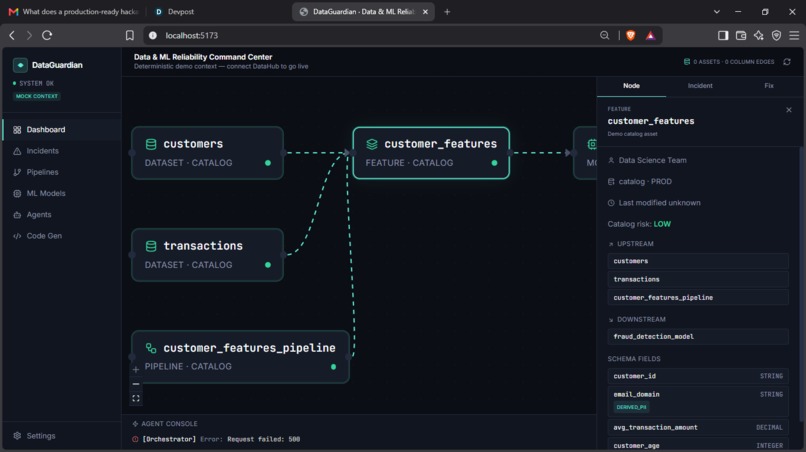Image resolution: width=806 pixels, height=452 pixels.
Task: Click the error icon in console
Action: [135, 439]
